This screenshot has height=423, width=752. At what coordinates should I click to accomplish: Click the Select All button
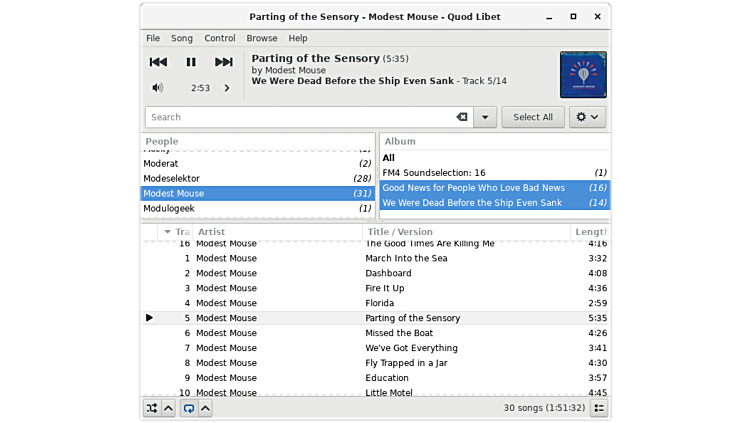tap(533, 117)
